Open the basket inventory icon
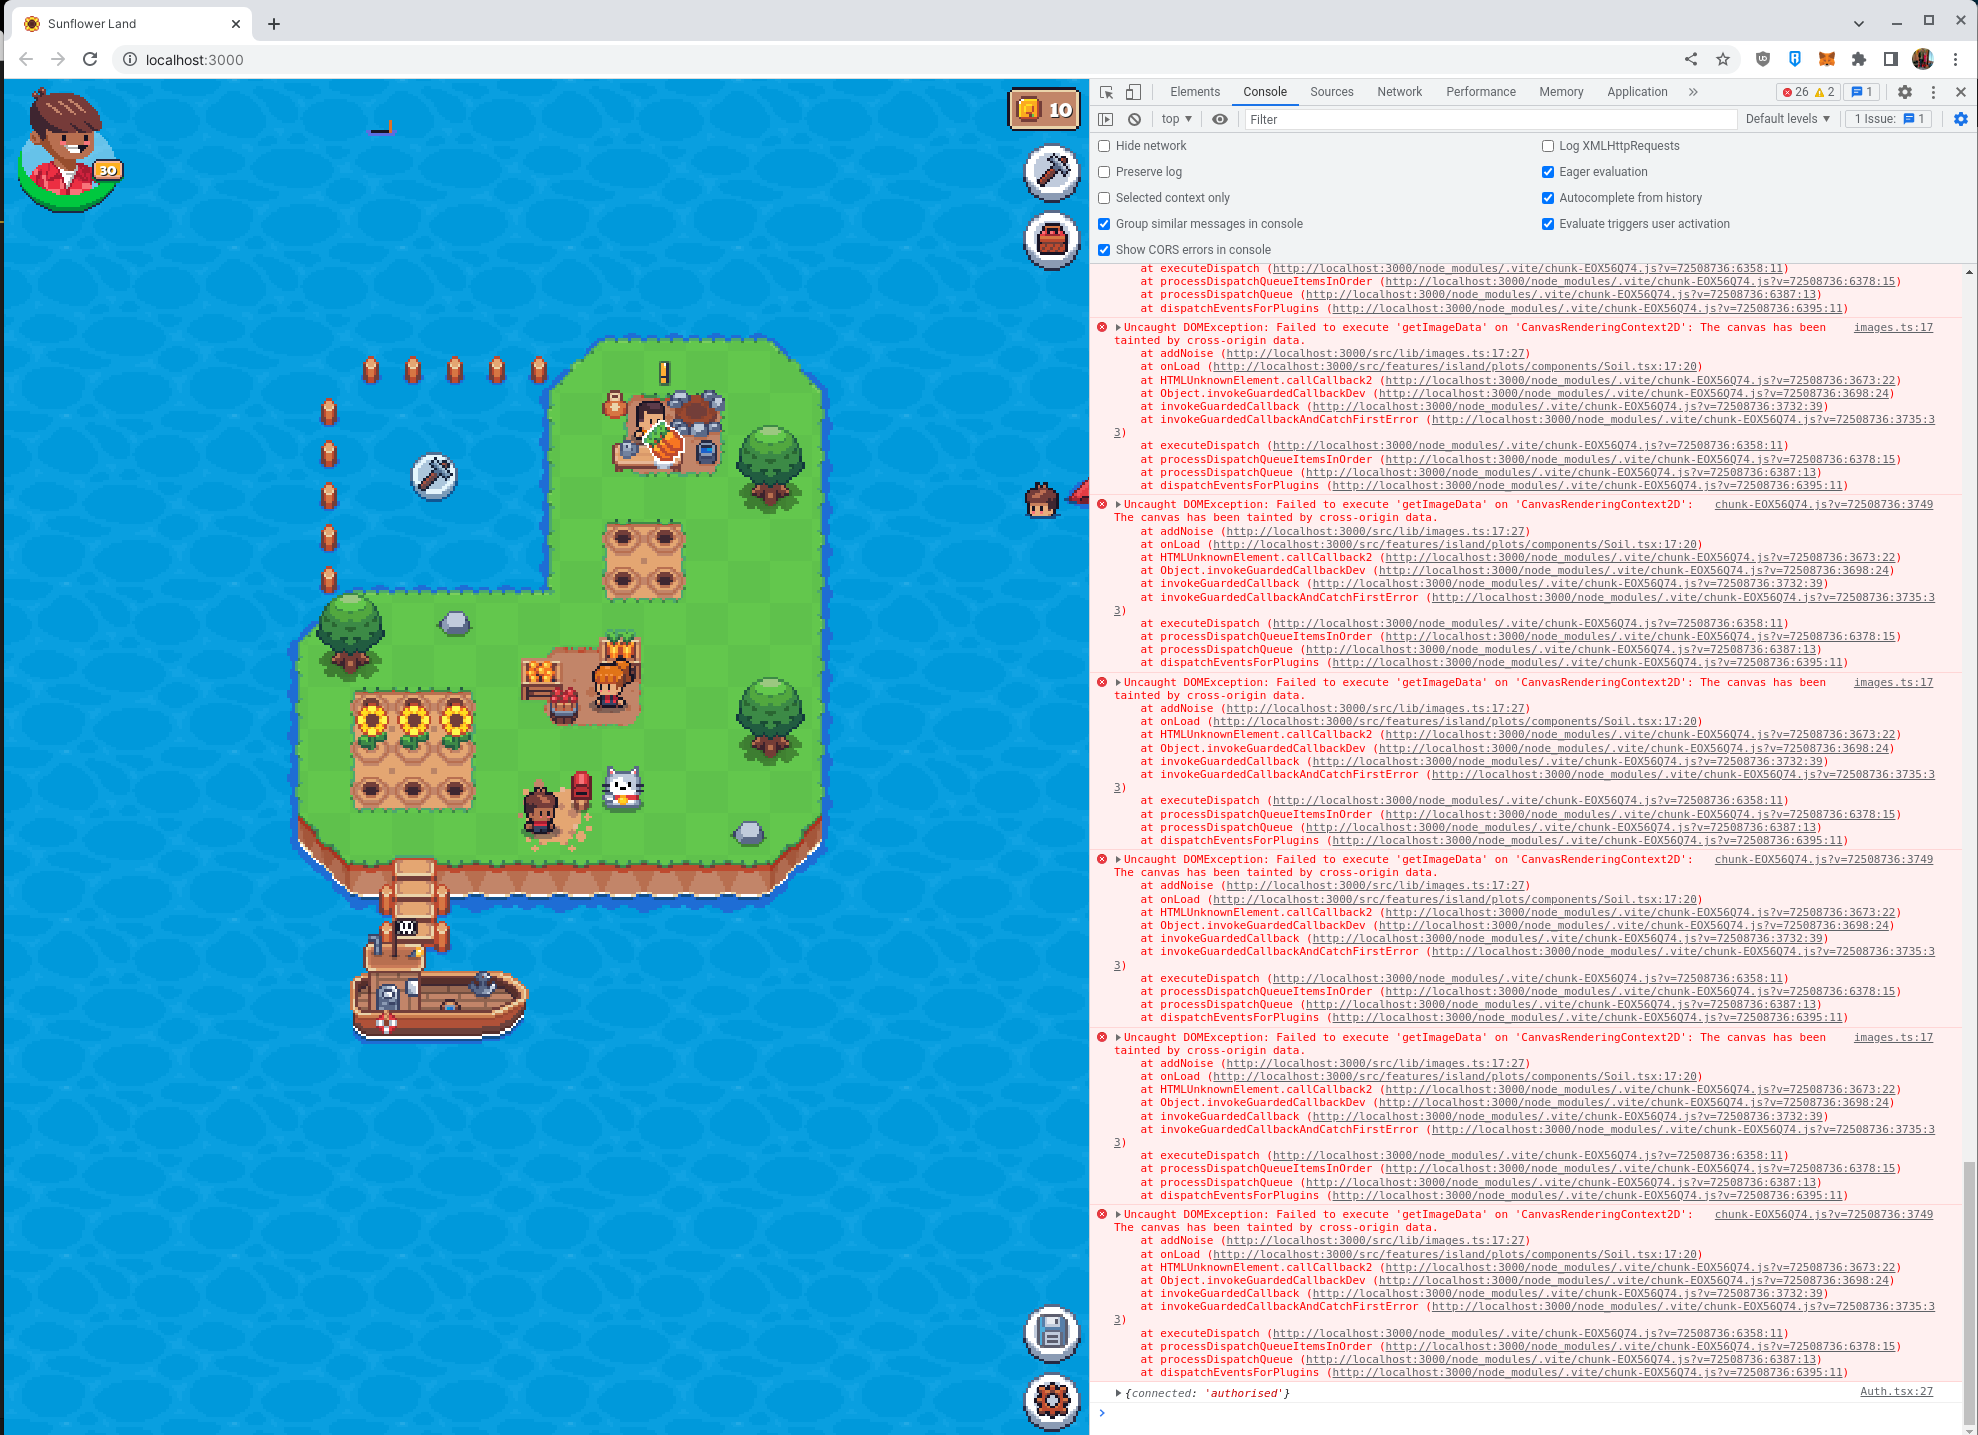The width and height of the screenshot is (1978, 1435). click(x=1051, y=240)
